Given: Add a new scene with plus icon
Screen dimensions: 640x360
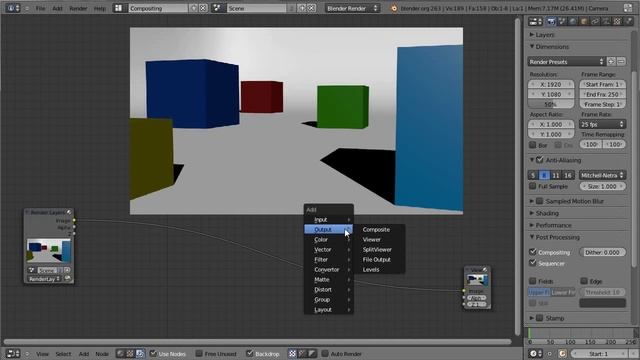Looking at the screenshot, I should pos(302,8).
